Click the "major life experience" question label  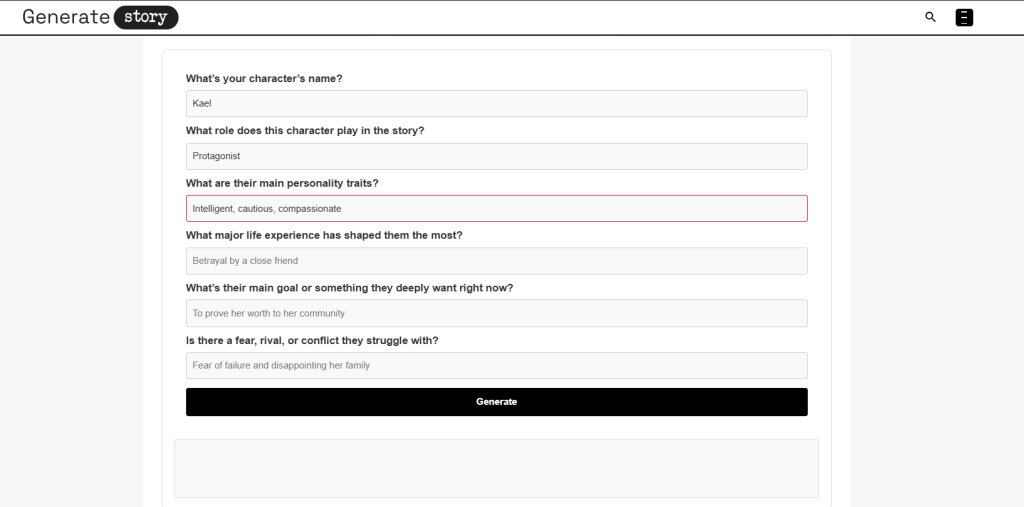(324, 235)
